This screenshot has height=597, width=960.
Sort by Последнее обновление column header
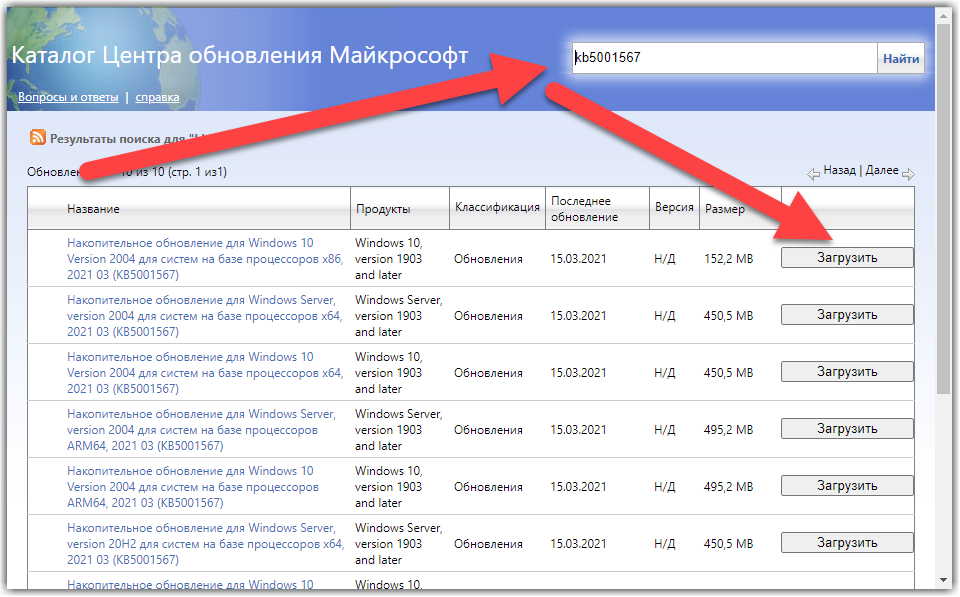pyautogui.click(x=584, y=209)
